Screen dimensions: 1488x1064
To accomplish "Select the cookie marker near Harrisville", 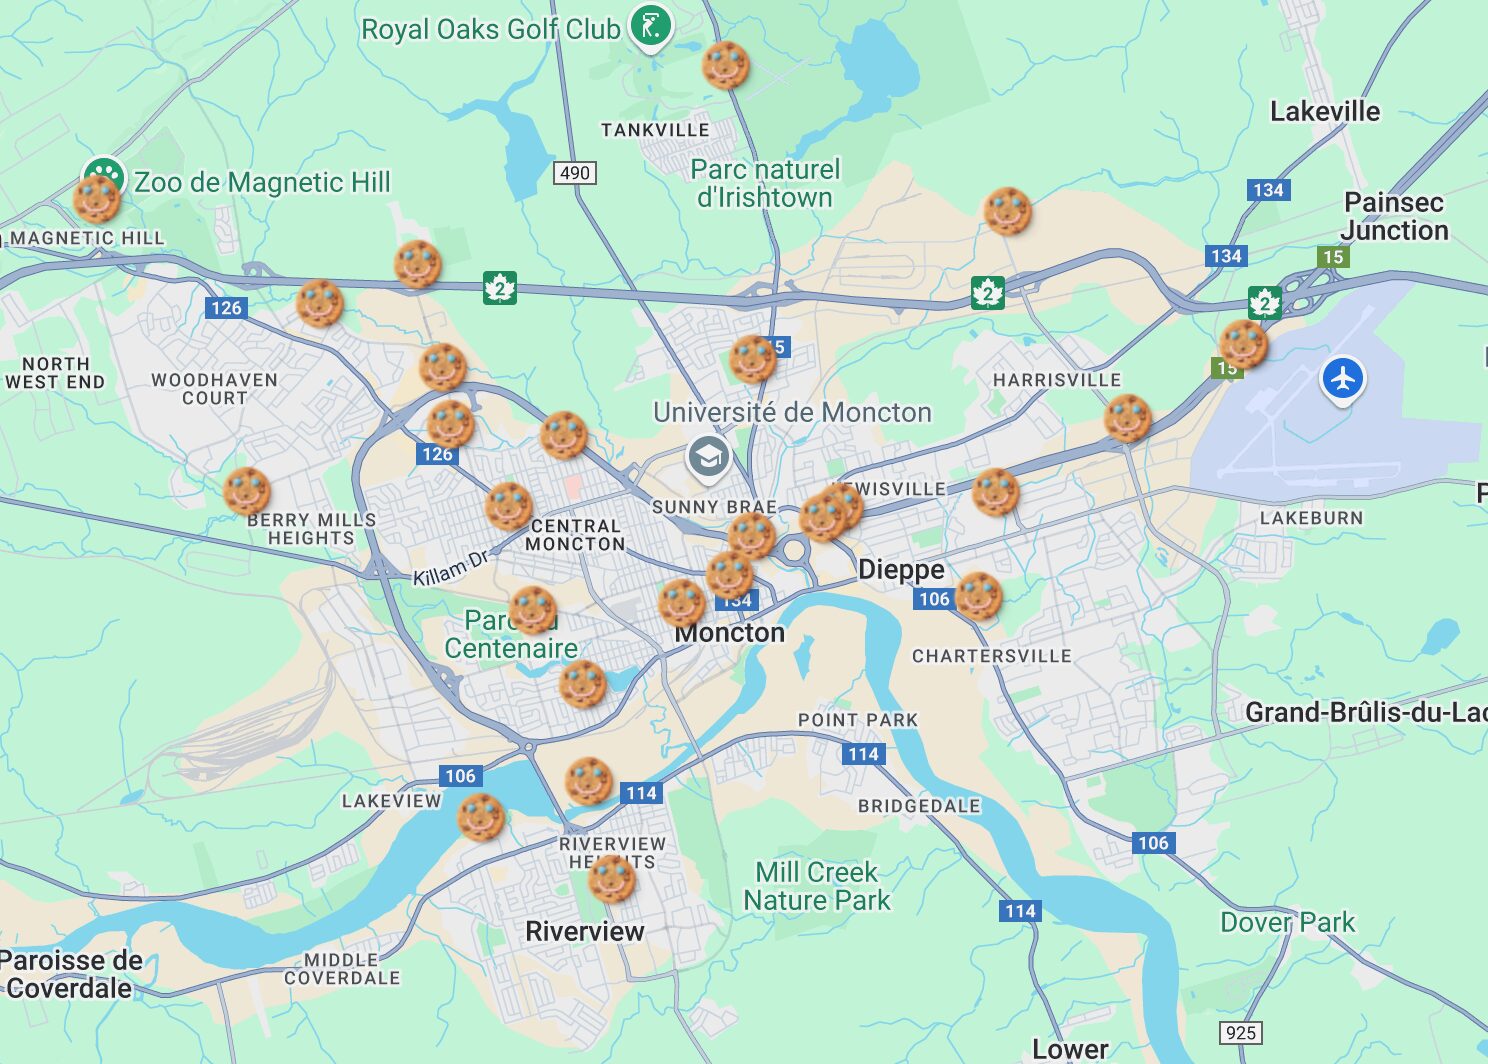I will [x=1128, y=418].
